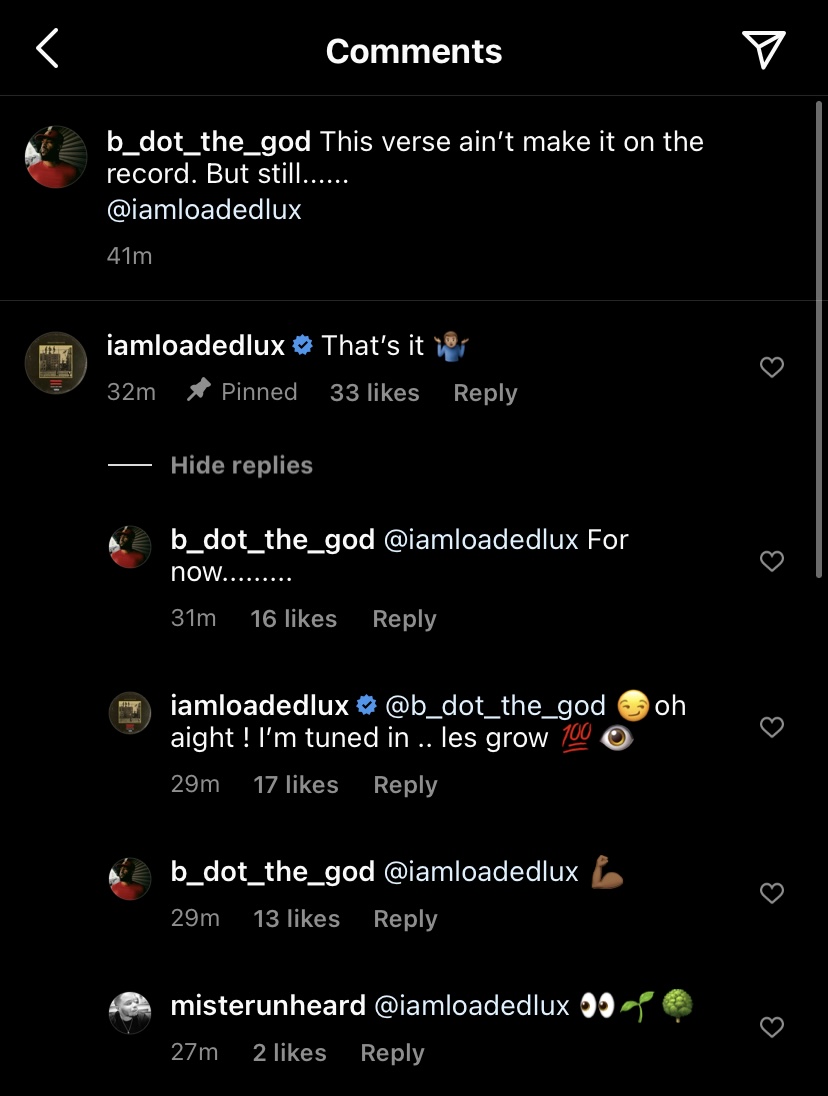828x1096 pixels.
Task: Like misterunheard's comment with heart icon
Action: 771,1027
